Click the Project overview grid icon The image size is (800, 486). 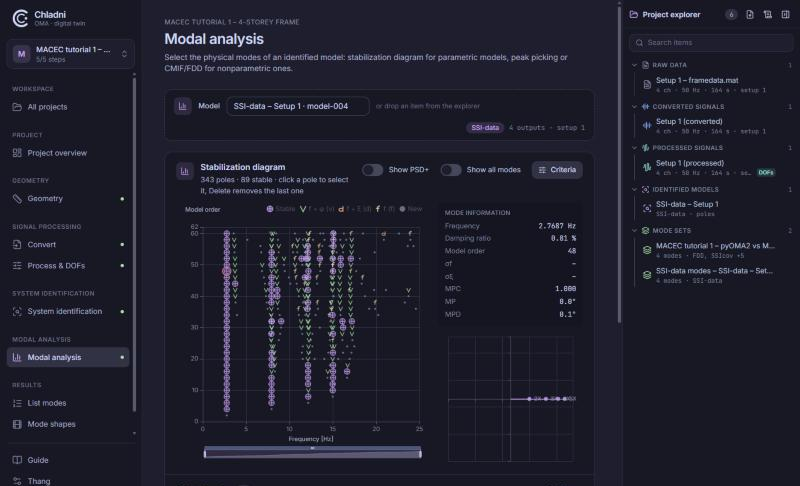17,153
